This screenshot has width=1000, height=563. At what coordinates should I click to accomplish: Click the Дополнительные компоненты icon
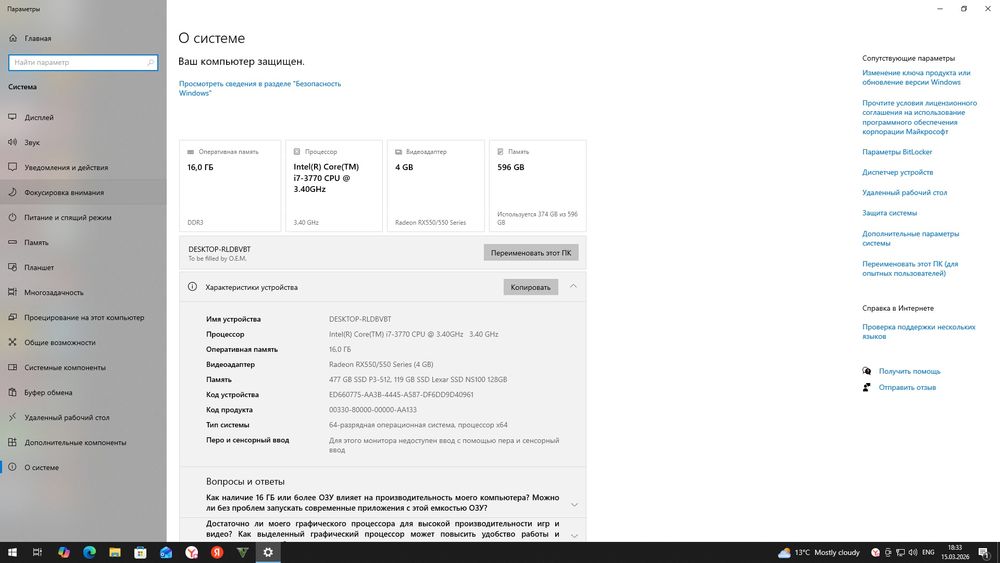(x=12, y=442)
